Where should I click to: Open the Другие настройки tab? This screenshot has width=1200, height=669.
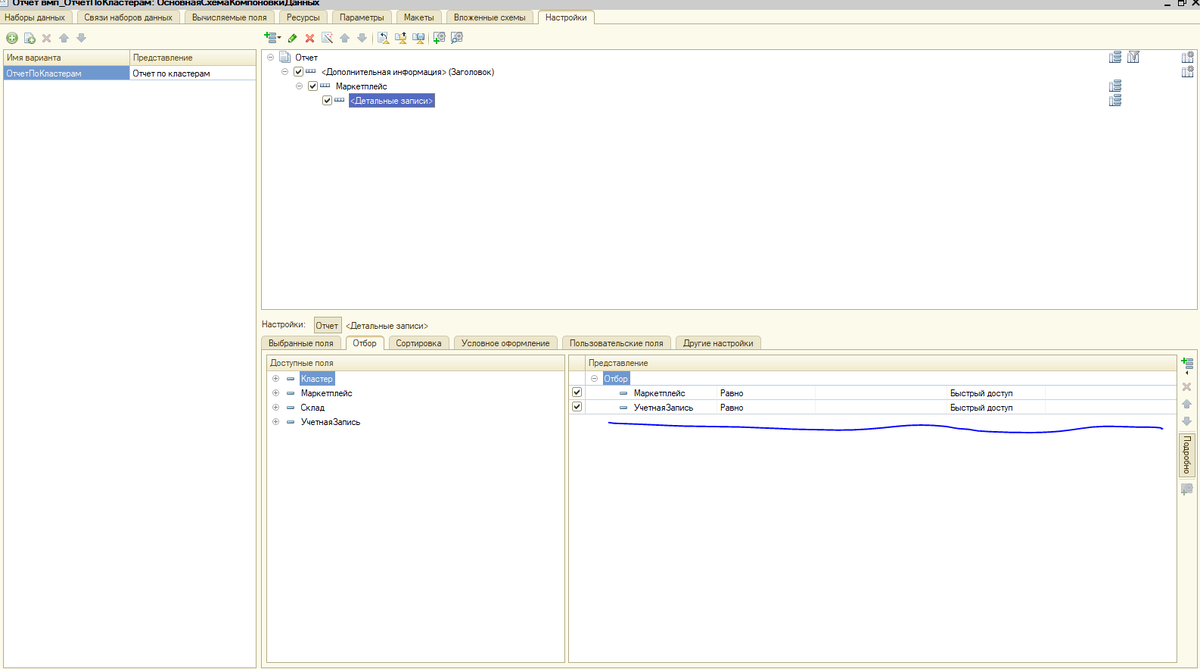tap(719, 343)
